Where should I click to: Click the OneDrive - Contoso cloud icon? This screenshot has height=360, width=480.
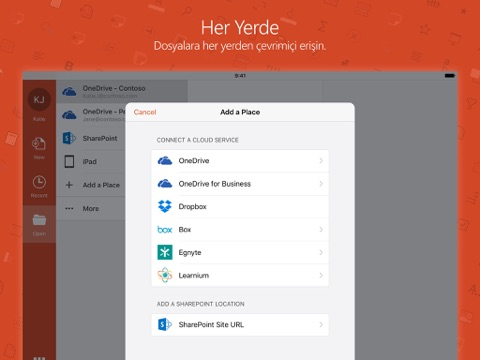coord(69,91)
